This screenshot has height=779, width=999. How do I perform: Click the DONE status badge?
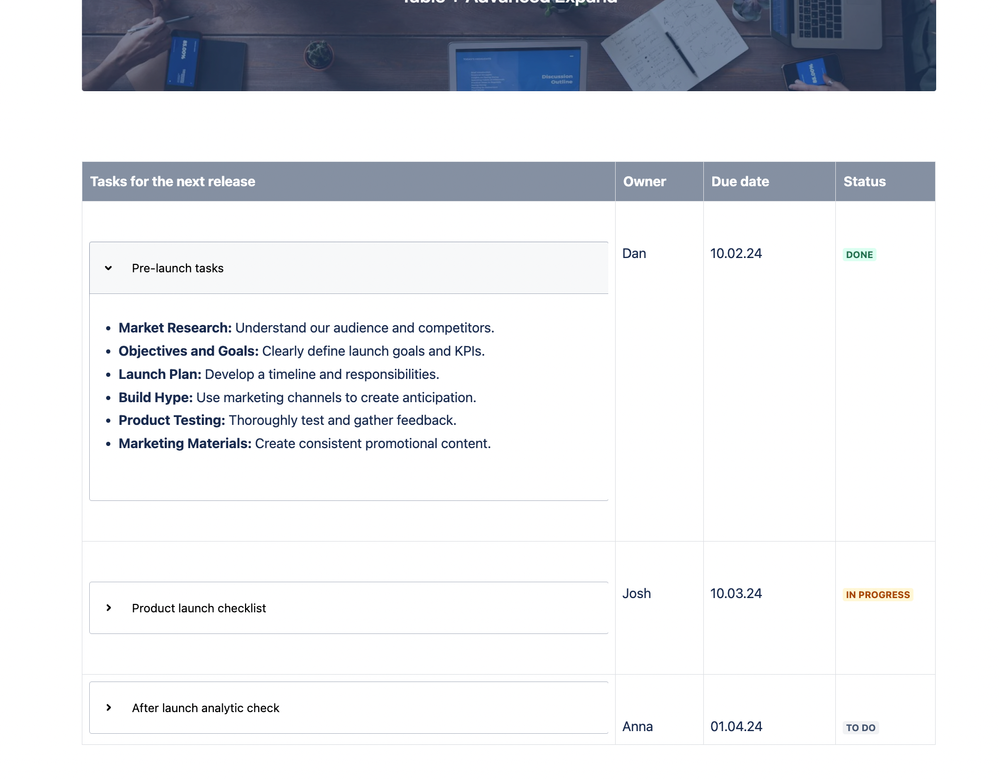(859, 255)
